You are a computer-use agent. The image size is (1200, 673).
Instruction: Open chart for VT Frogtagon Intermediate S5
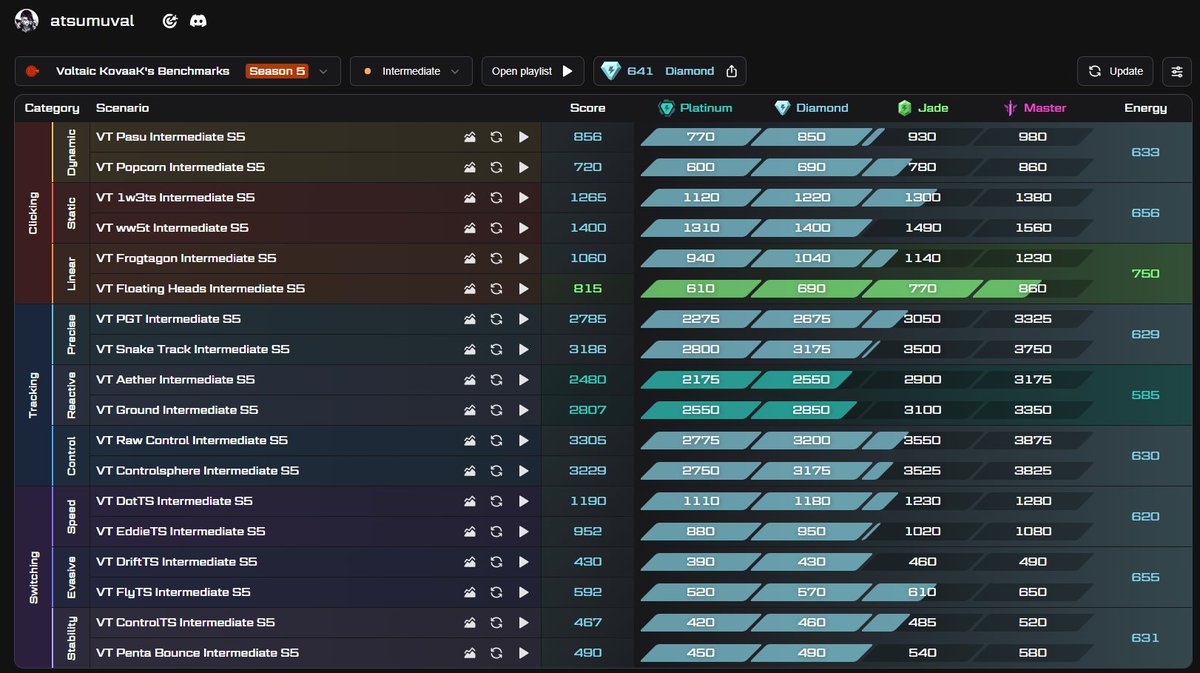(x=470, y=258)
